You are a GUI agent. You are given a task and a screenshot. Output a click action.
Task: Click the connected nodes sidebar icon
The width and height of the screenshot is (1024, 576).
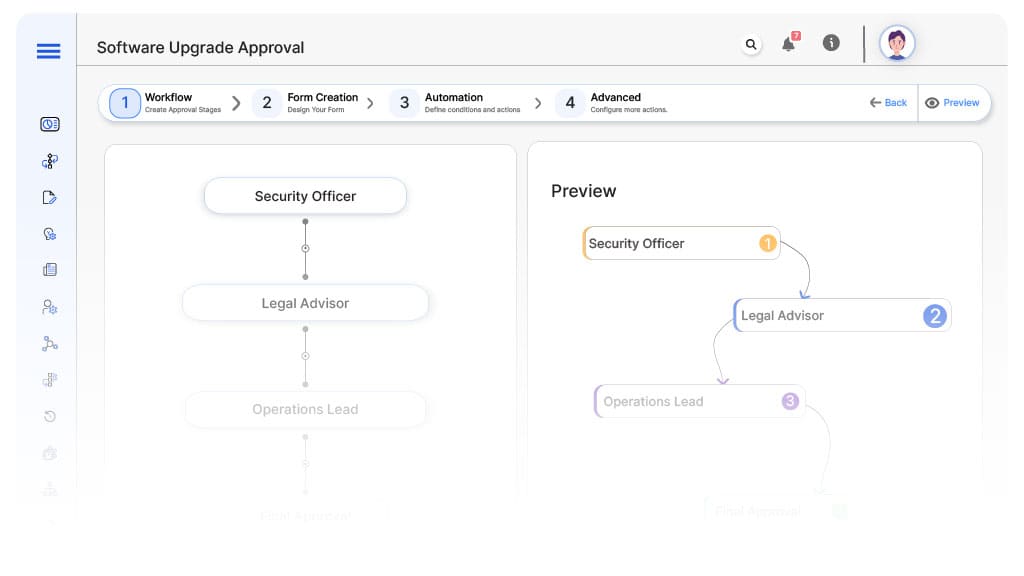(x=50, y=344)
